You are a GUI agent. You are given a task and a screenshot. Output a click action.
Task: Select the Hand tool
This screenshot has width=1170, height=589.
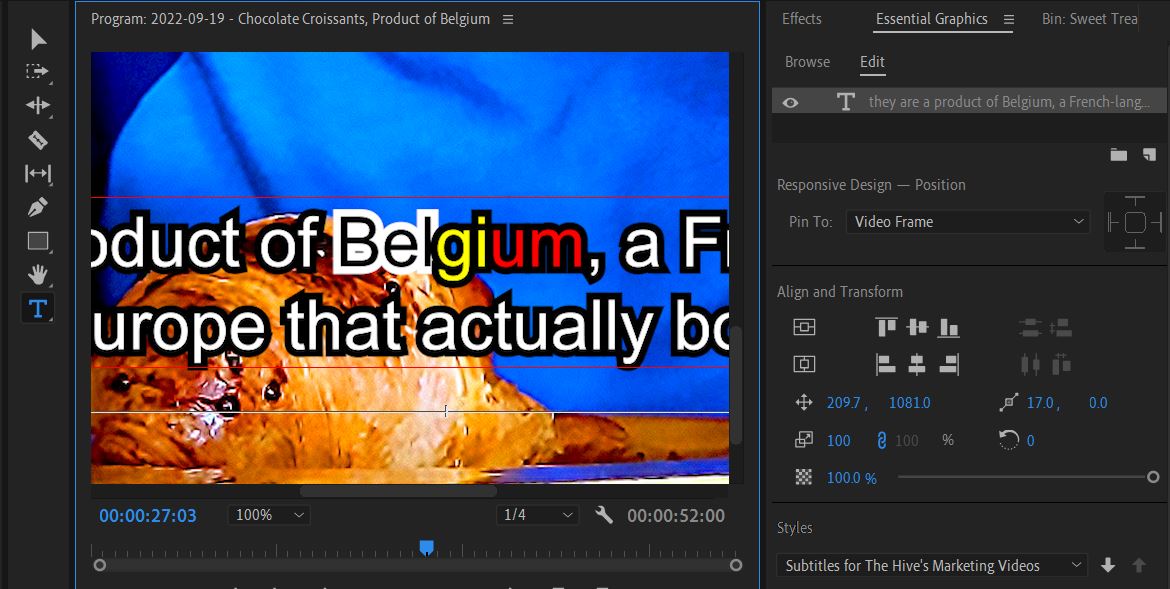(38, 274)
